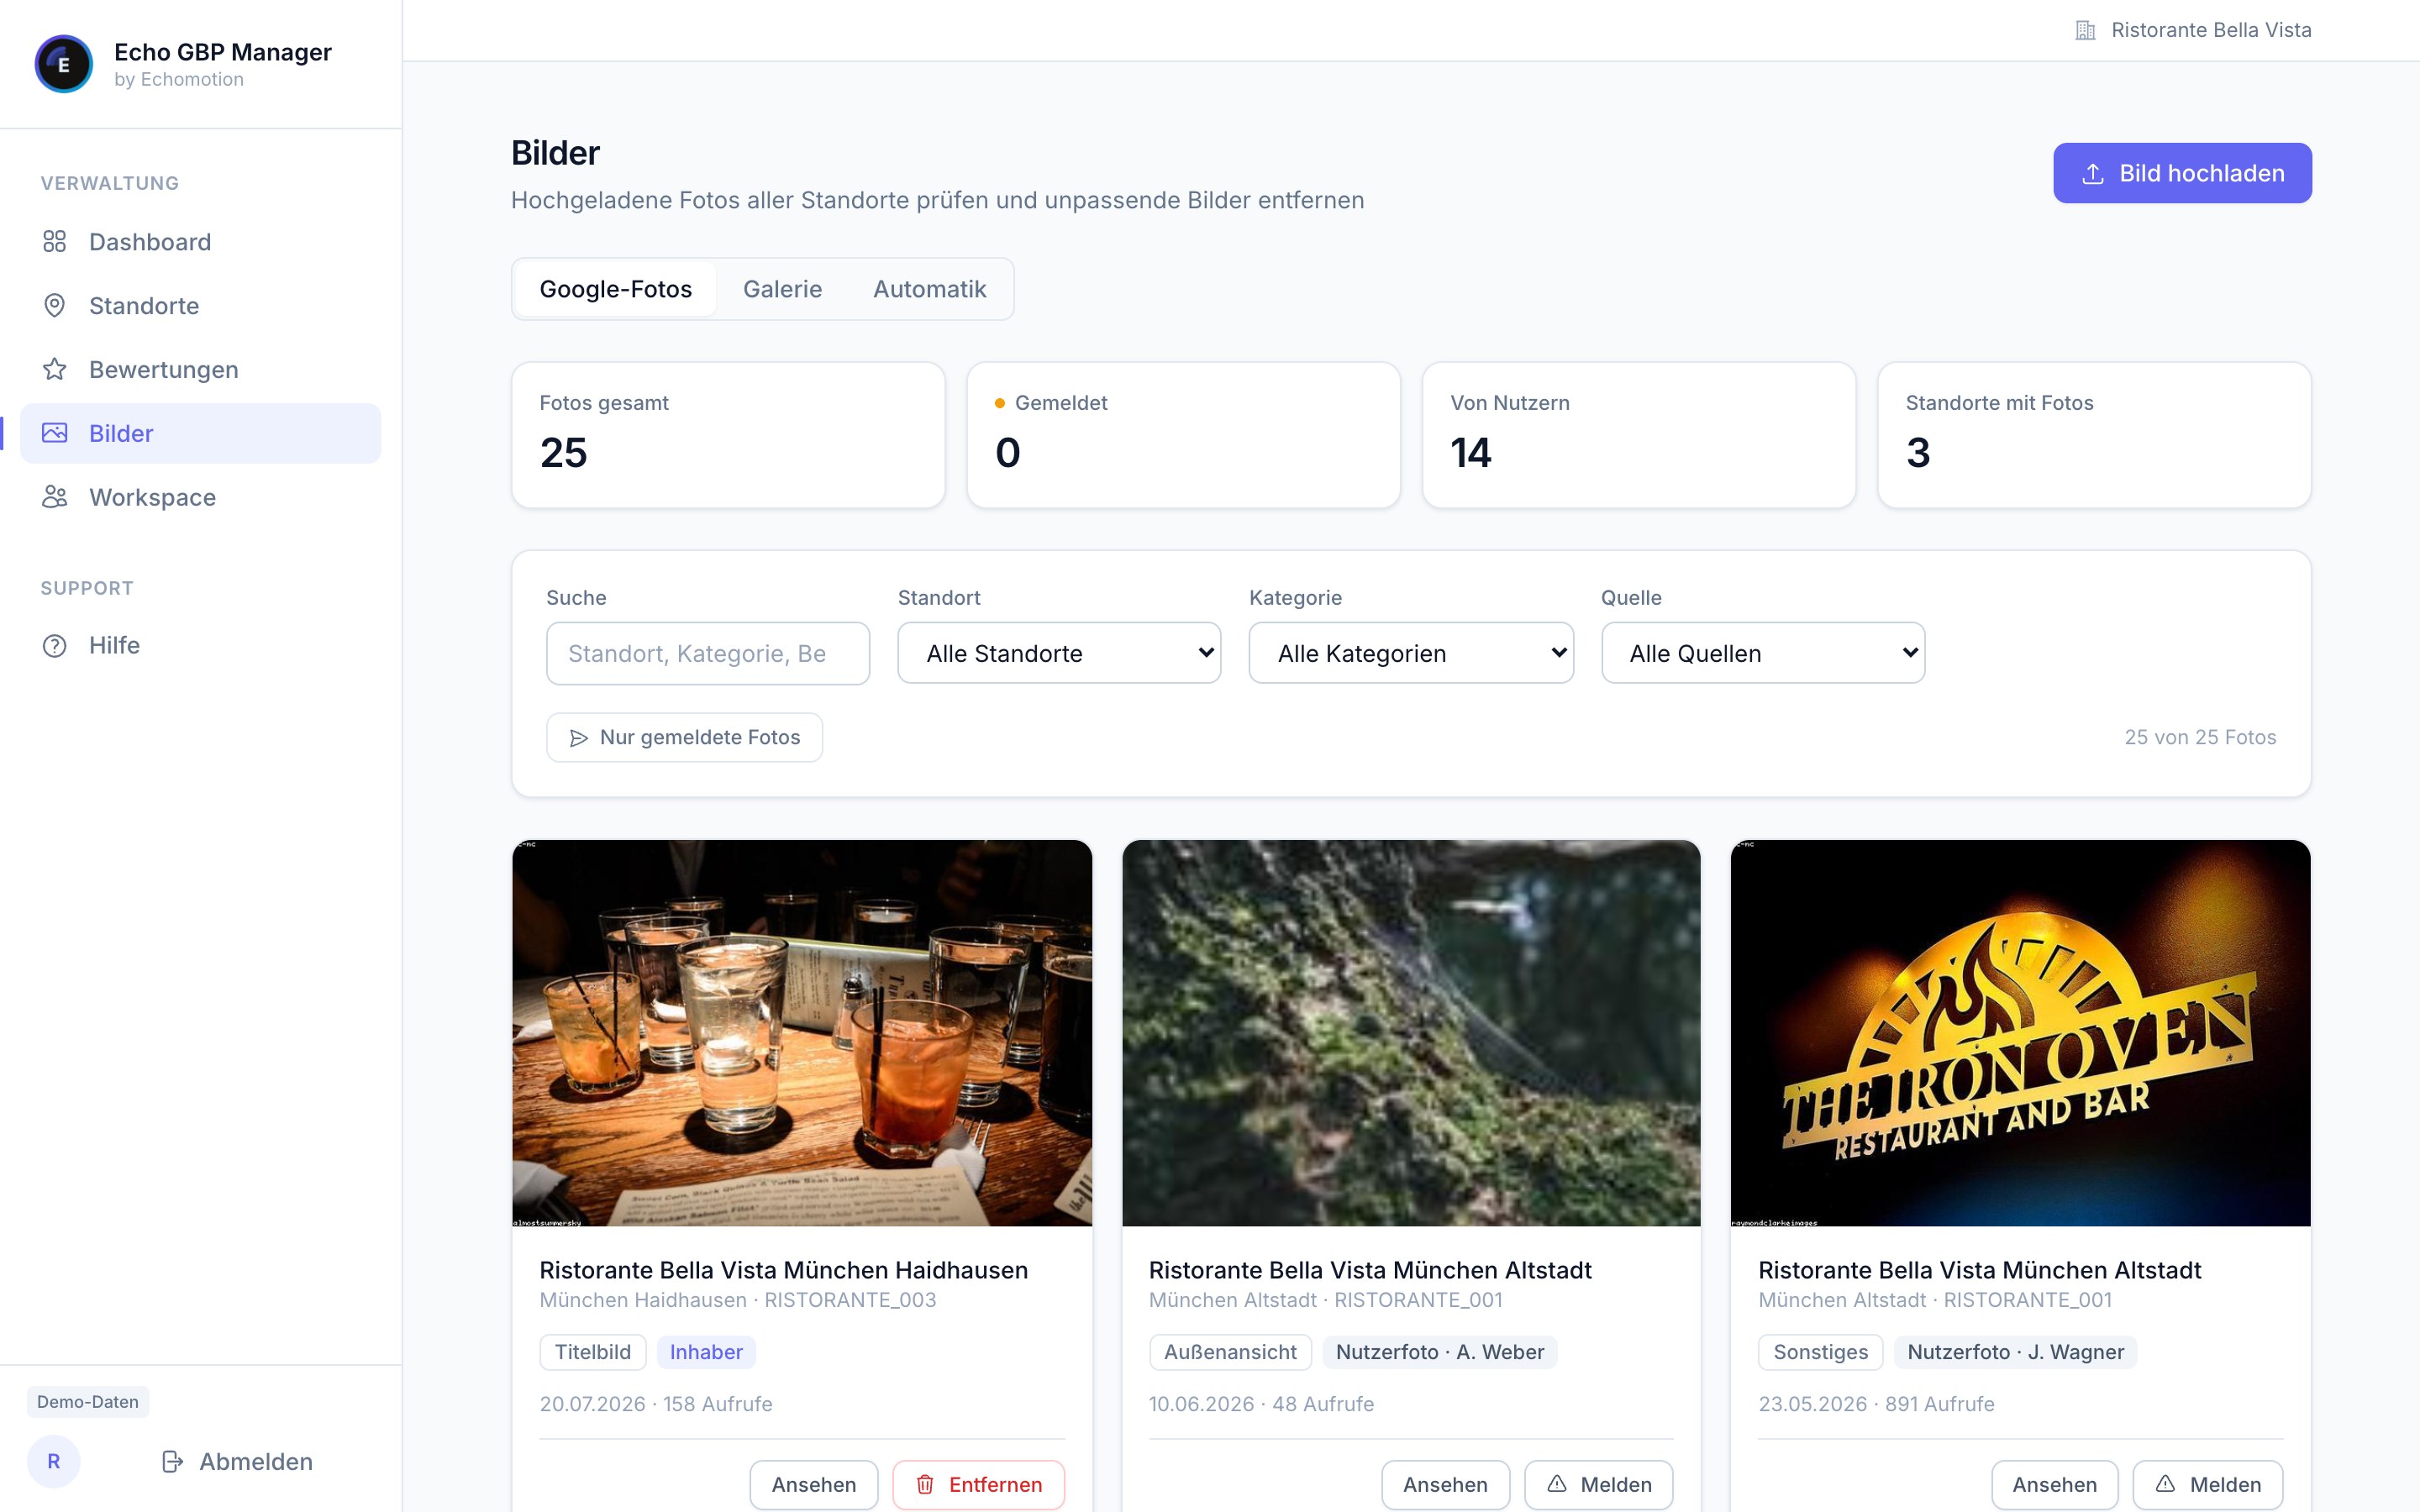Click the Standorte map pin icon
The height and width of the screenshot is (1512, 2420).
pos(55,306)
